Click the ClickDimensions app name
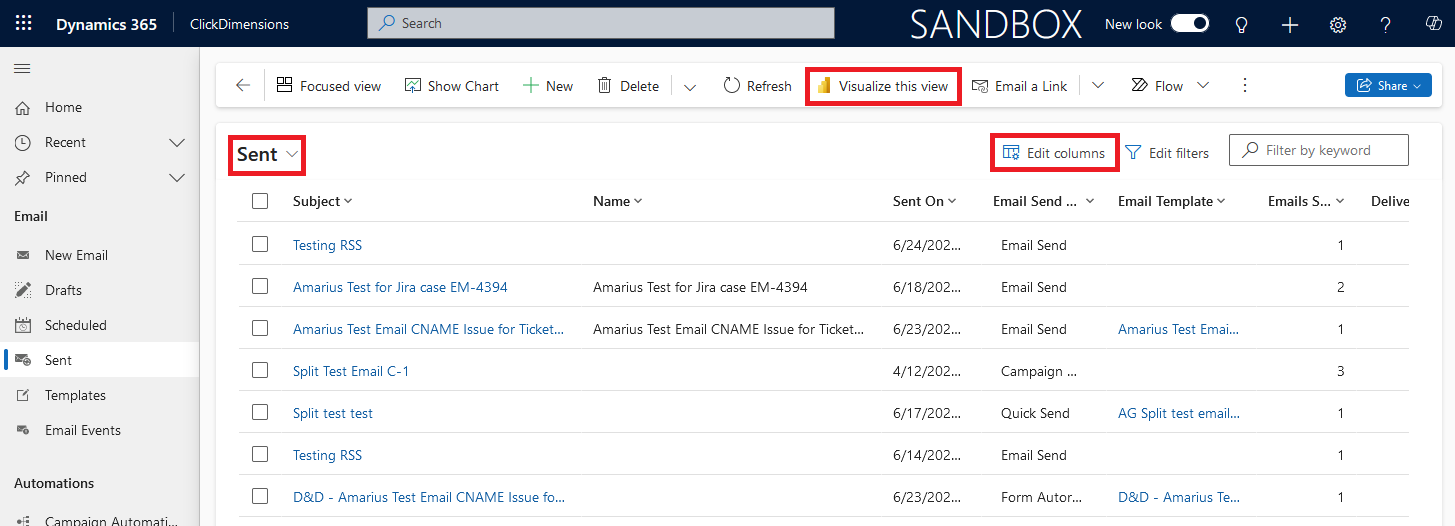Screen dimensions: 1455x526 coord(239,24)
